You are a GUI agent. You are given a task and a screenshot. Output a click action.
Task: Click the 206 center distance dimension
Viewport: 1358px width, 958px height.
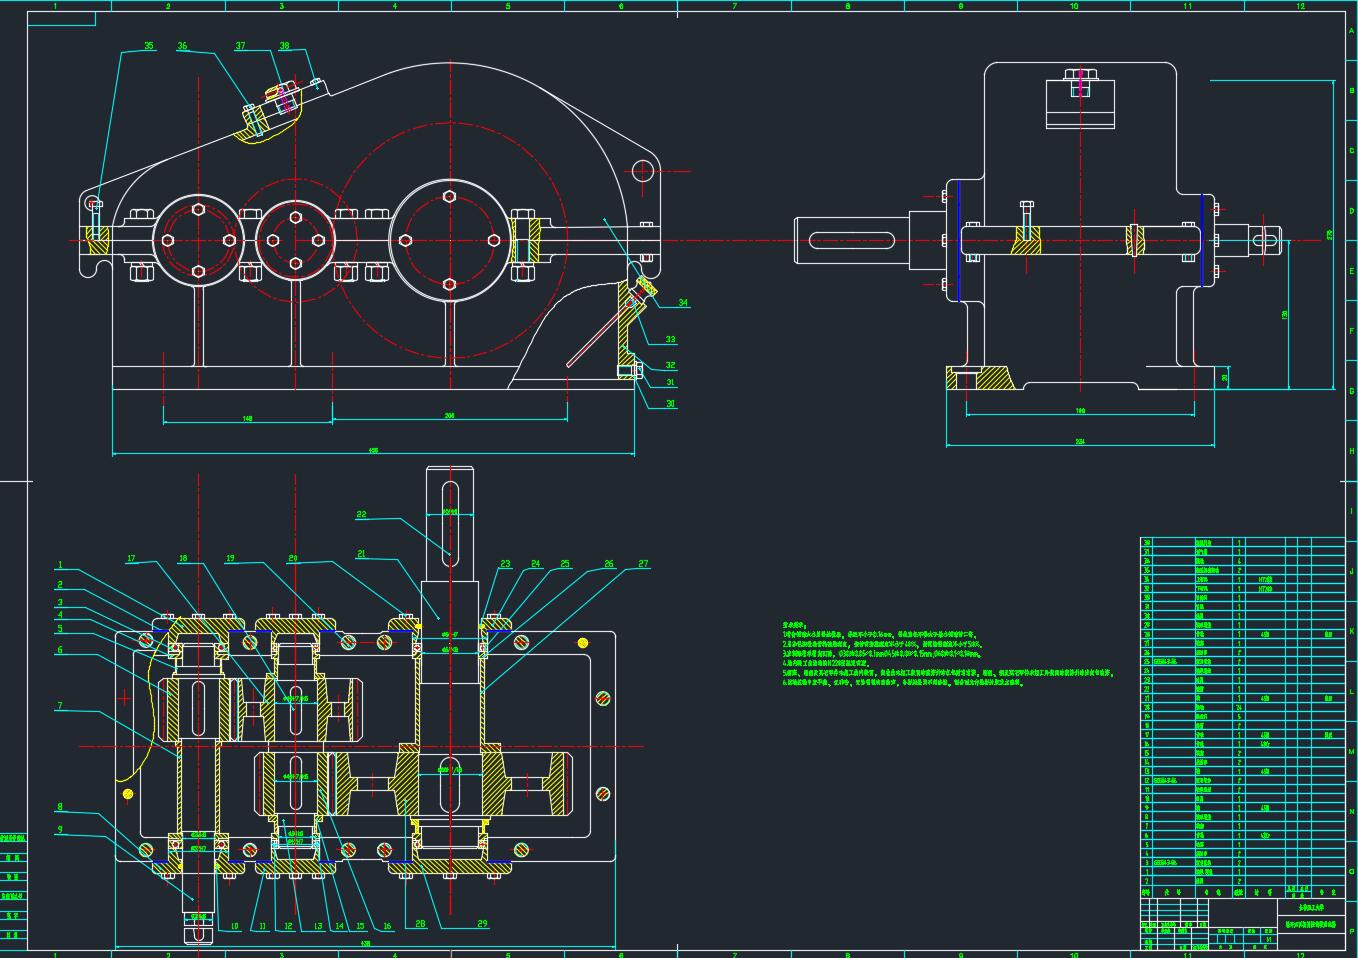point(449,415)
